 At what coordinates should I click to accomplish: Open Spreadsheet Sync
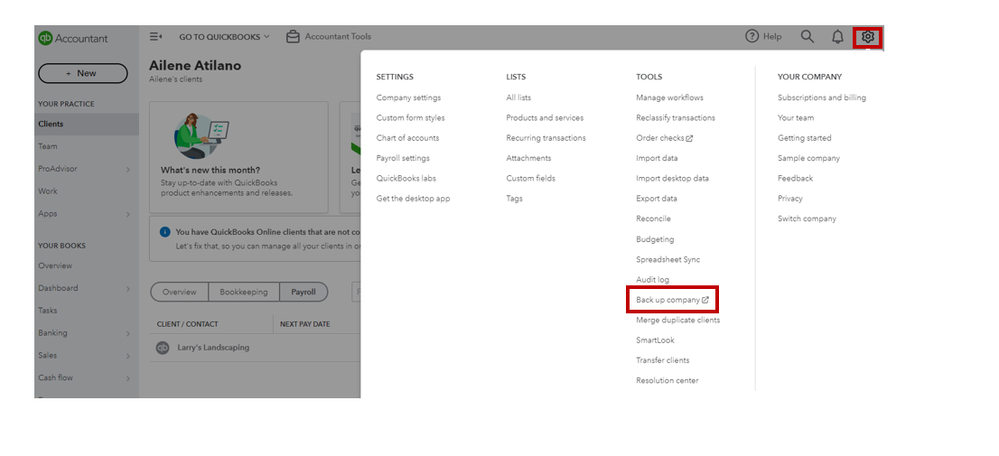[668, 260]
